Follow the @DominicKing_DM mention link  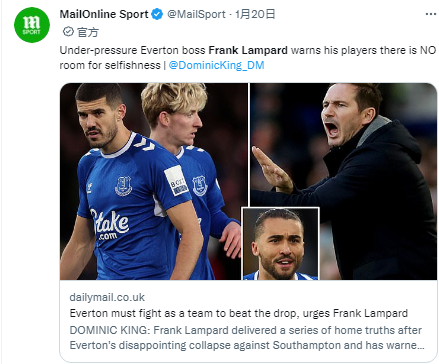[216, 65]
